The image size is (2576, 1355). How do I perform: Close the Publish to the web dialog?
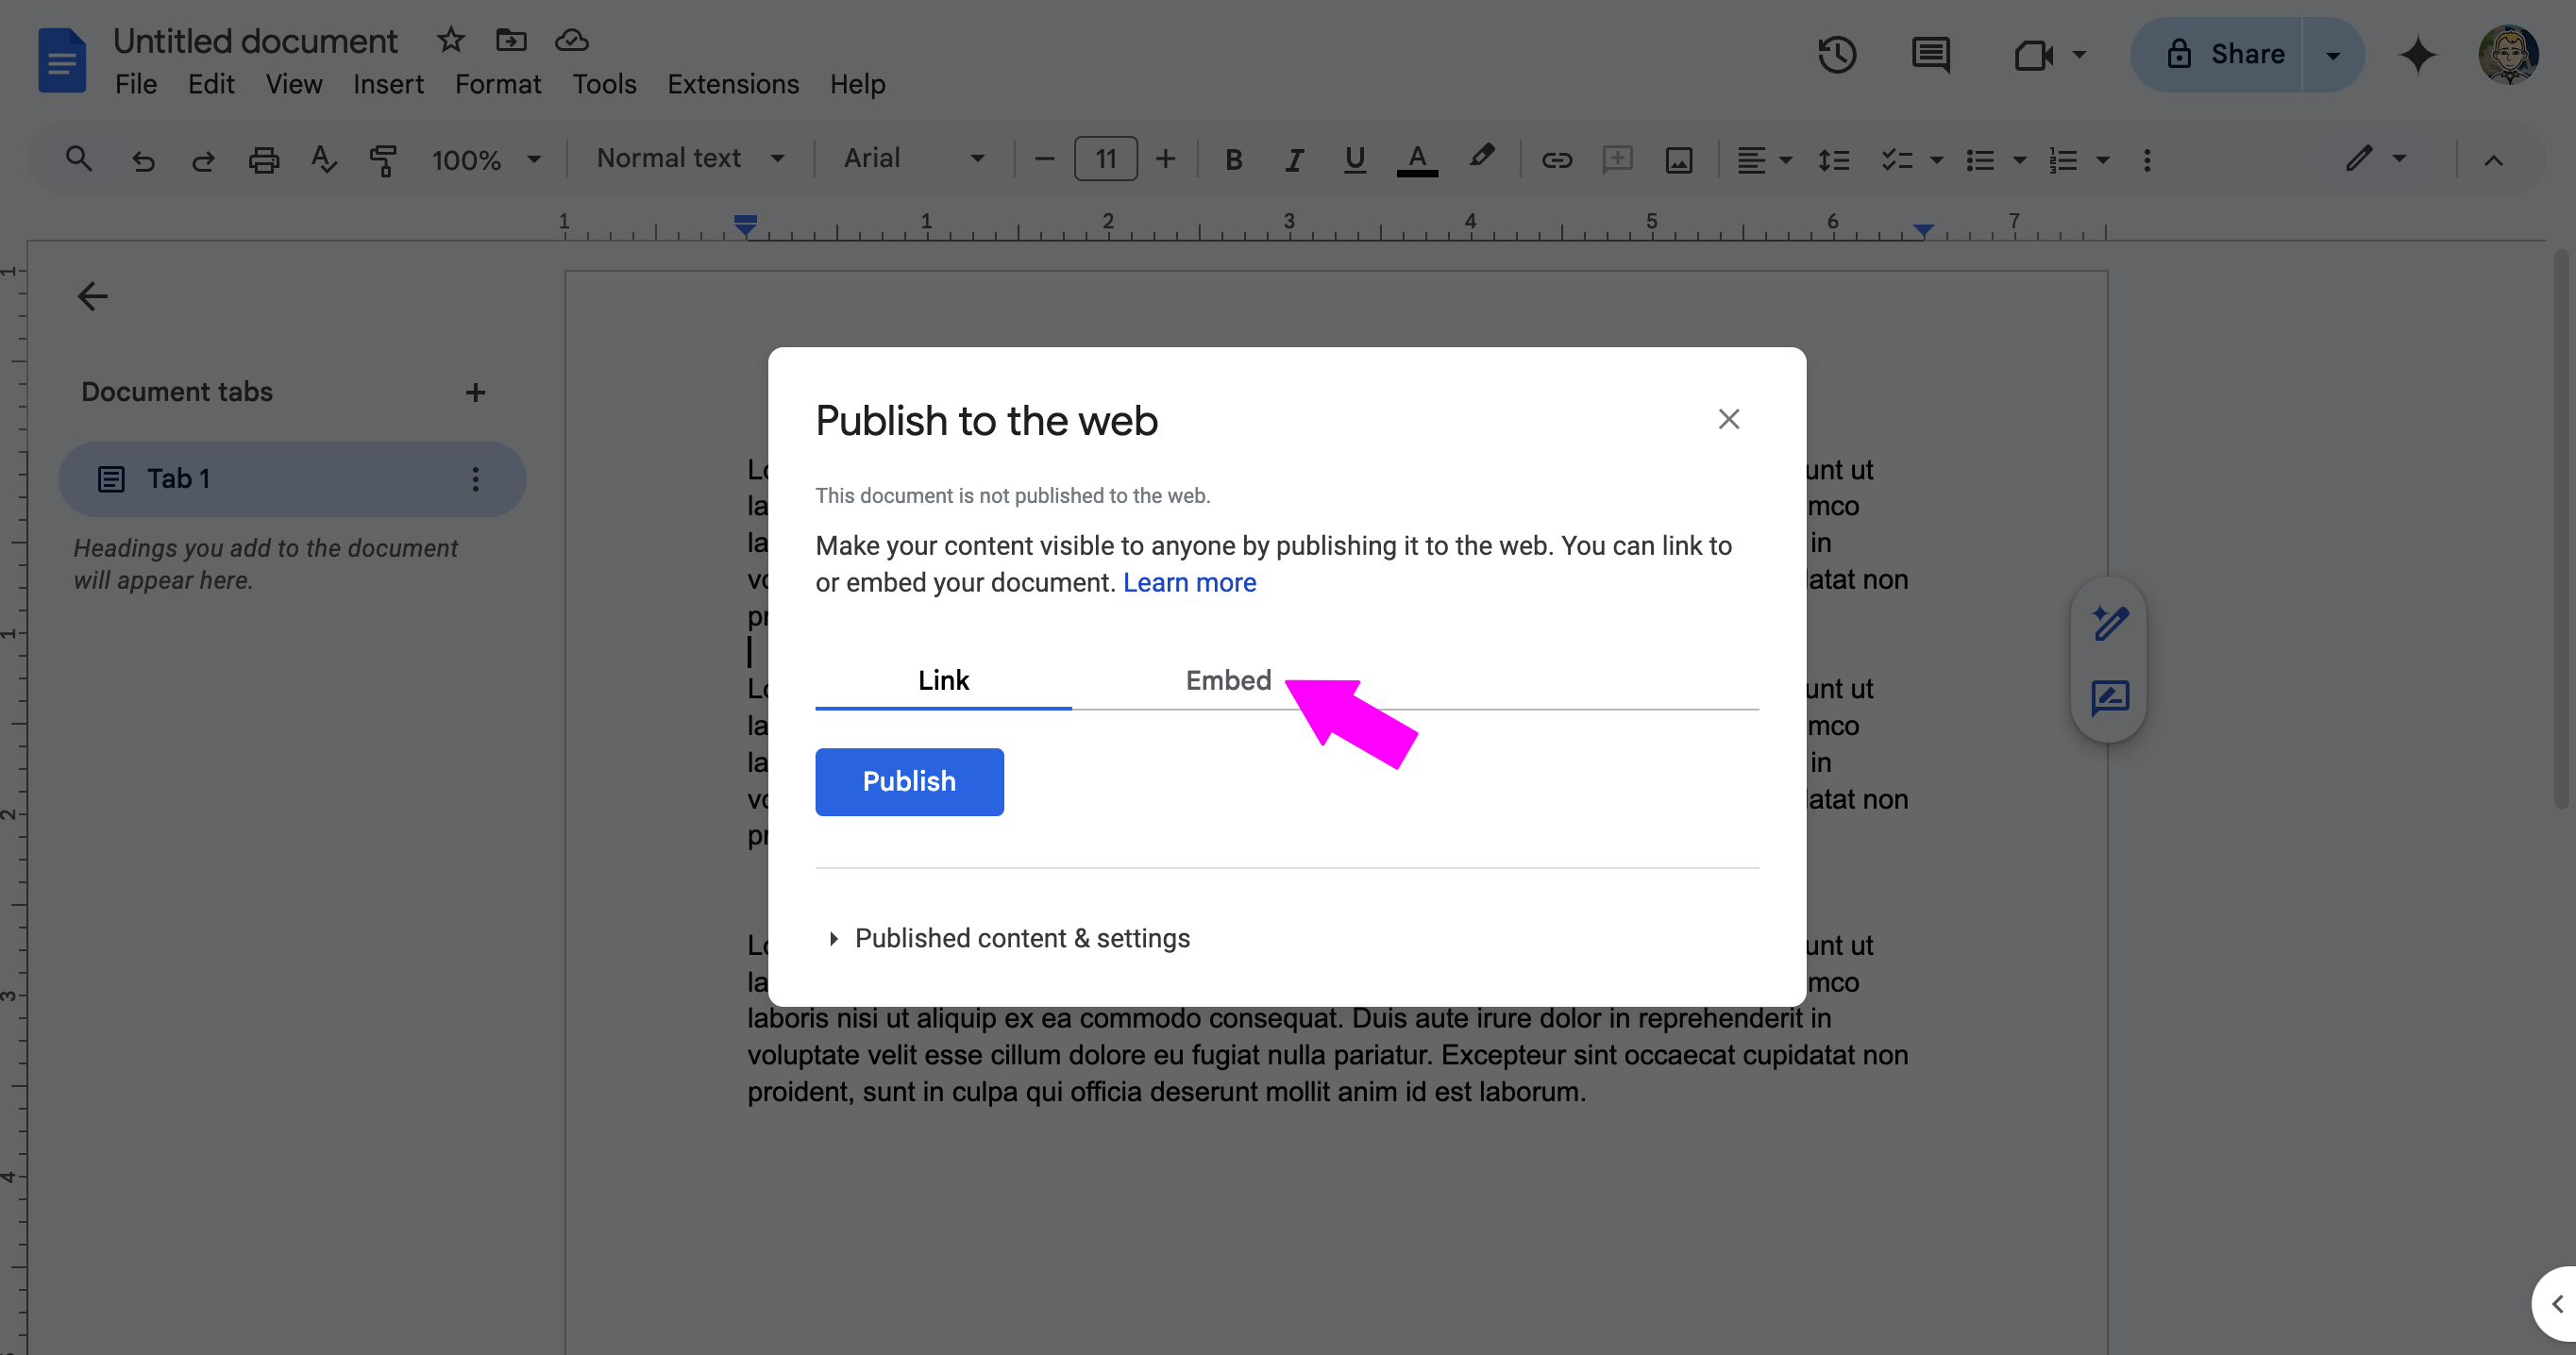1729,419
